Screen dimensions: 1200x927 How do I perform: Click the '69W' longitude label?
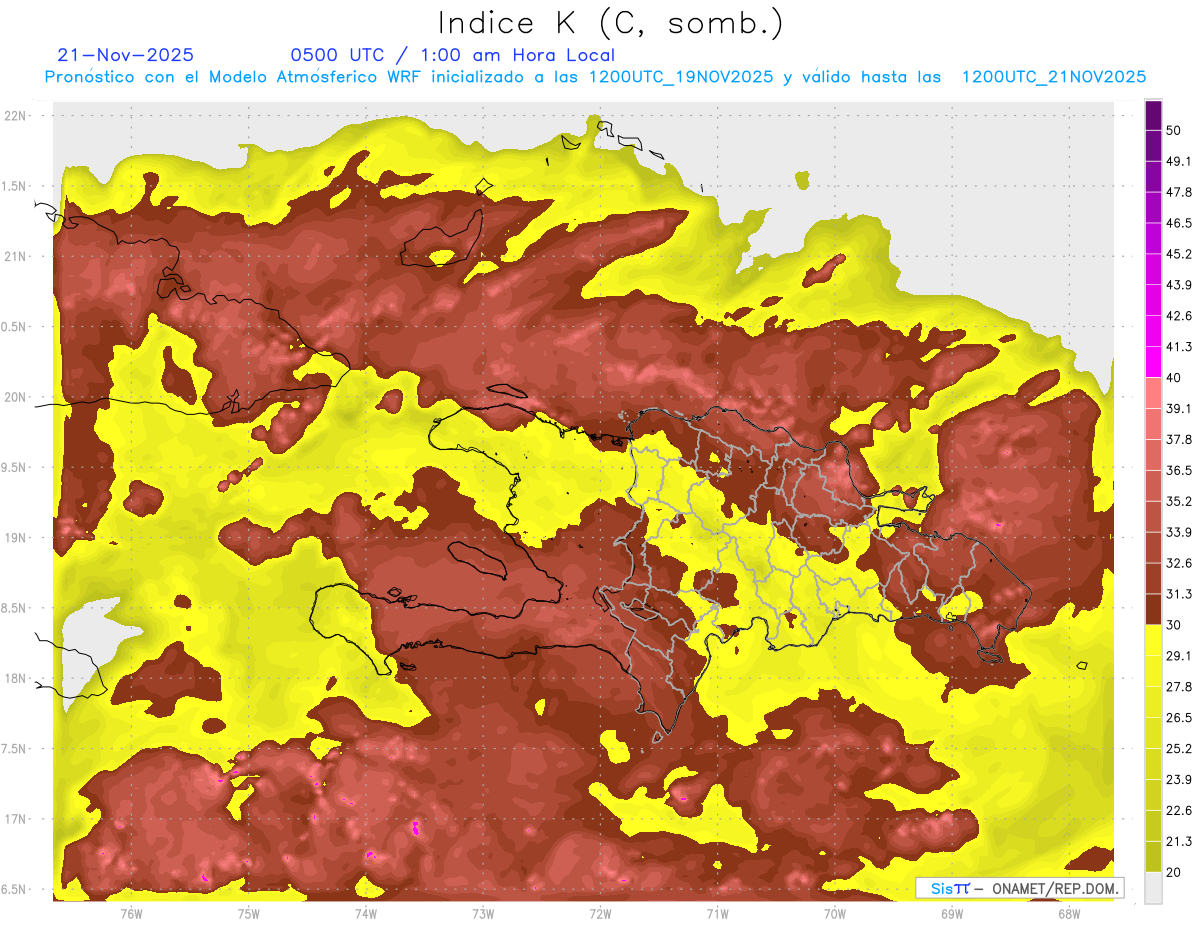951,914
